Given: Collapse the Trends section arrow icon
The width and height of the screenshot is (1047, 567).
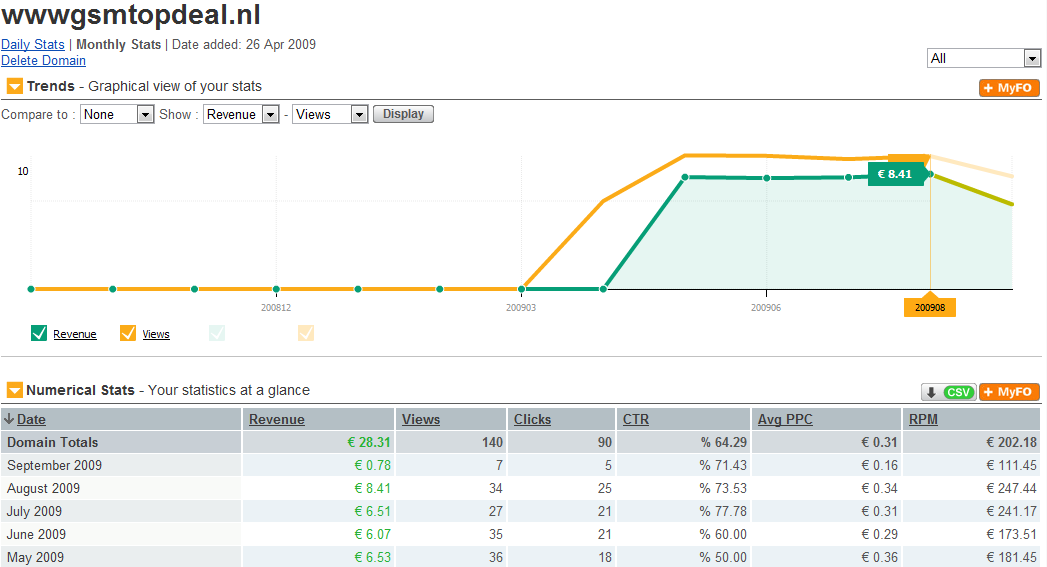Looking at the screenshot, I should [x=15, y=86].
